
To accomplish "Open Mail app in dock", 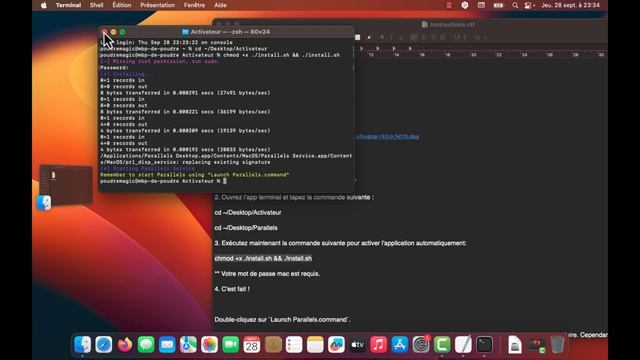I will click(x=167, y=345).
